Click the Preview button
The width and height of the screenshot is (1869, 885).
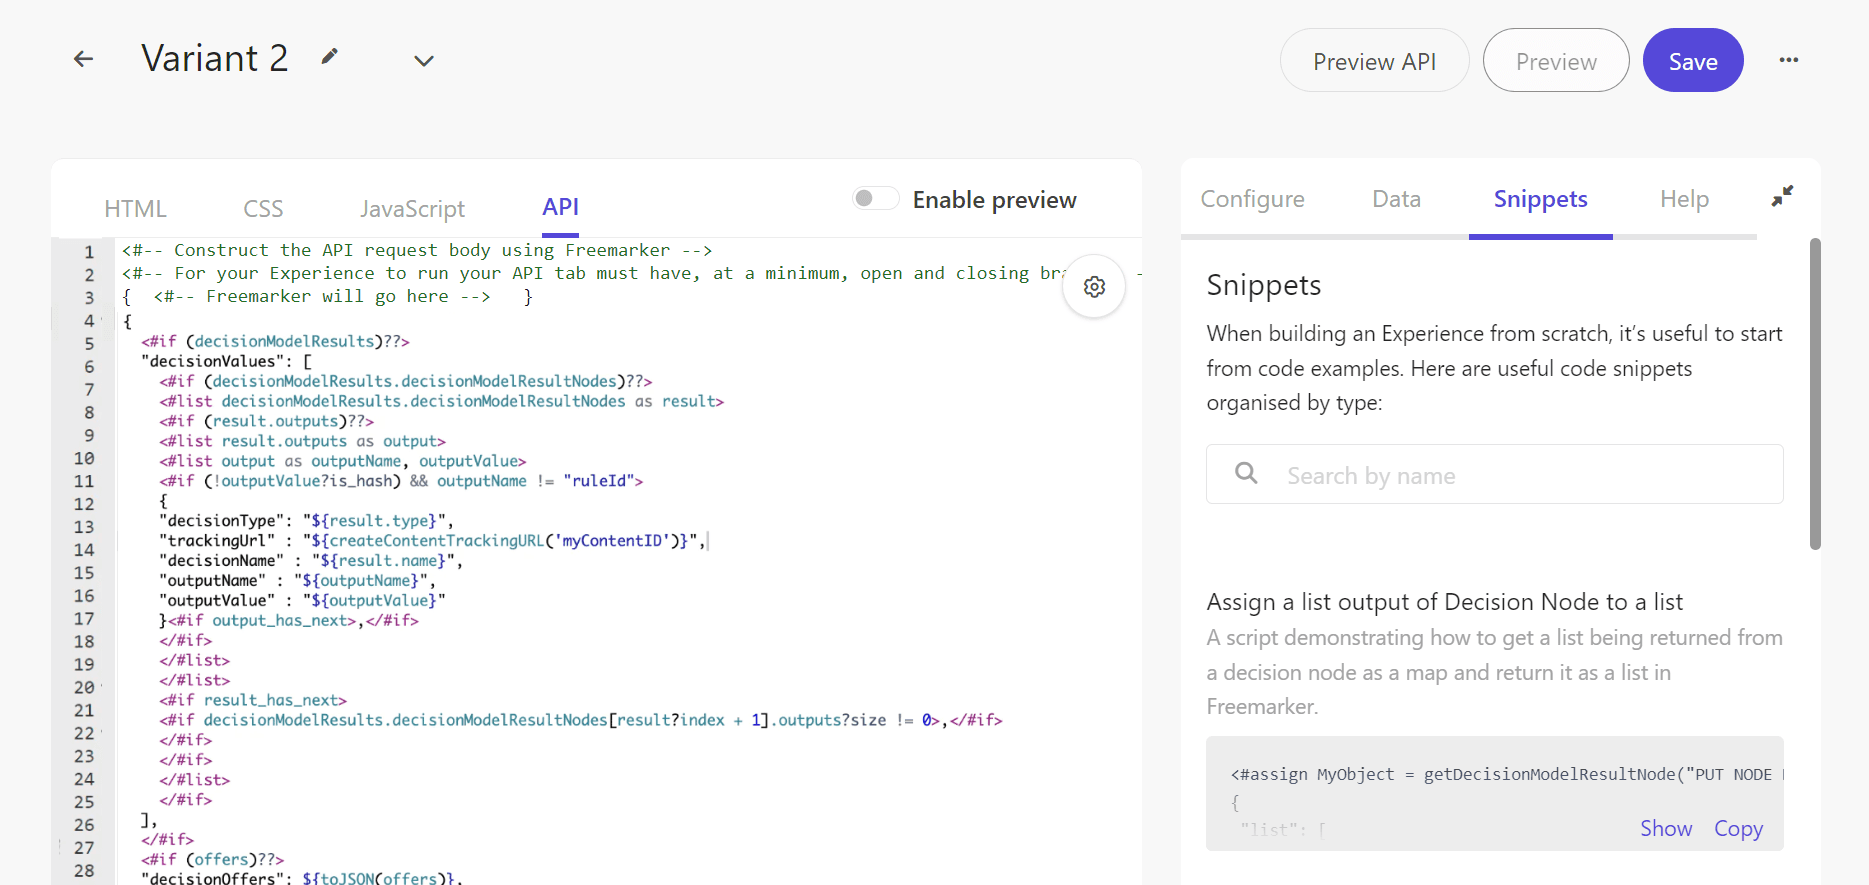(1556, 61)
